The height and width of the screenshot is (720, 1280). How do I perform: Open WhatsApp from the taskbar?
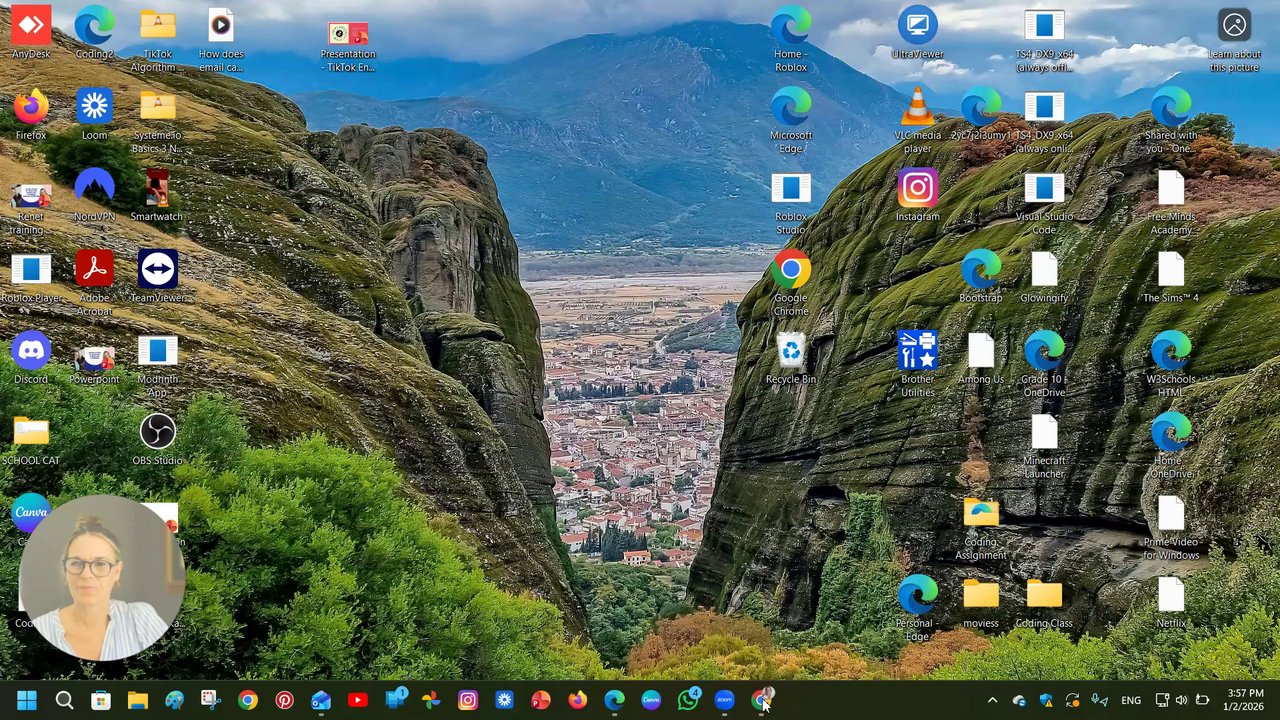tap(688, 700)
